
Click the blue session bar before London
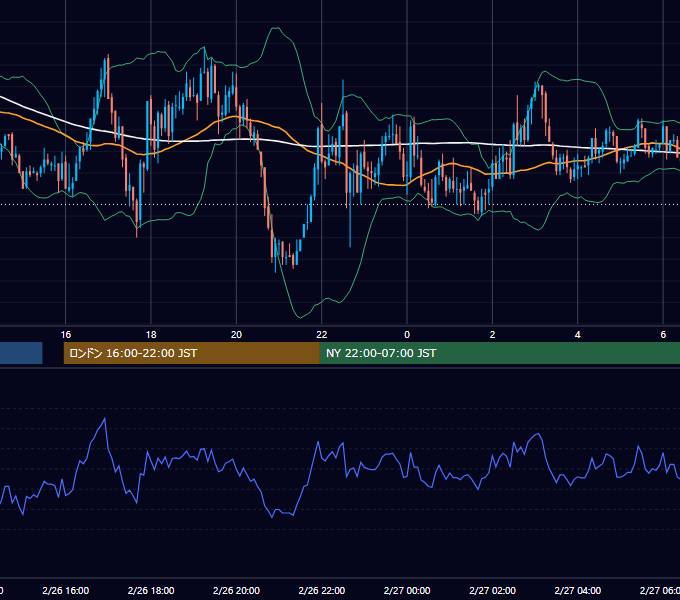[x=21, y=353]
